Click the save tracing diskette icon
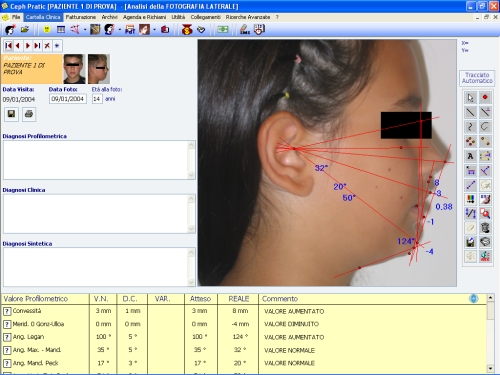Viewport: 500px width, 375px height. pos(470,242)
